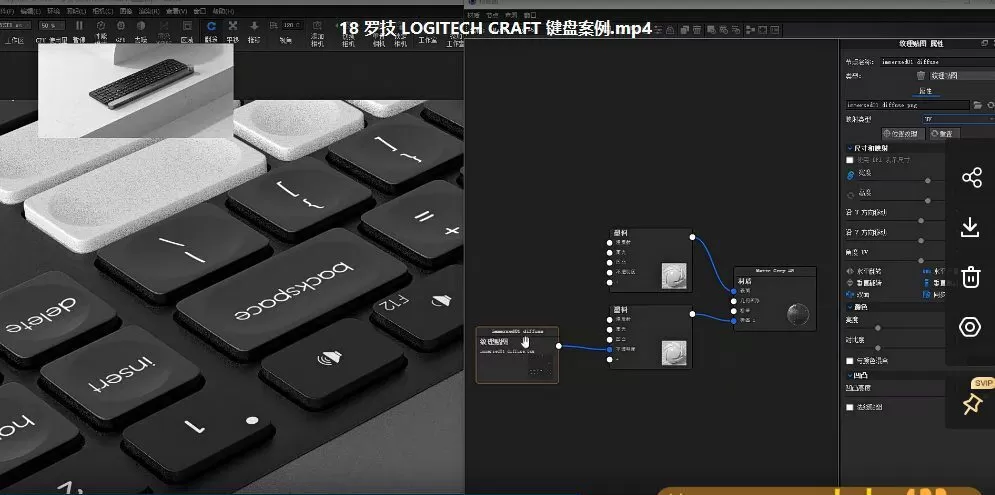Click the GPU toolbar icon
Image resolution: width=995 pixels, height=495 pixels.
tap(121, 25)
